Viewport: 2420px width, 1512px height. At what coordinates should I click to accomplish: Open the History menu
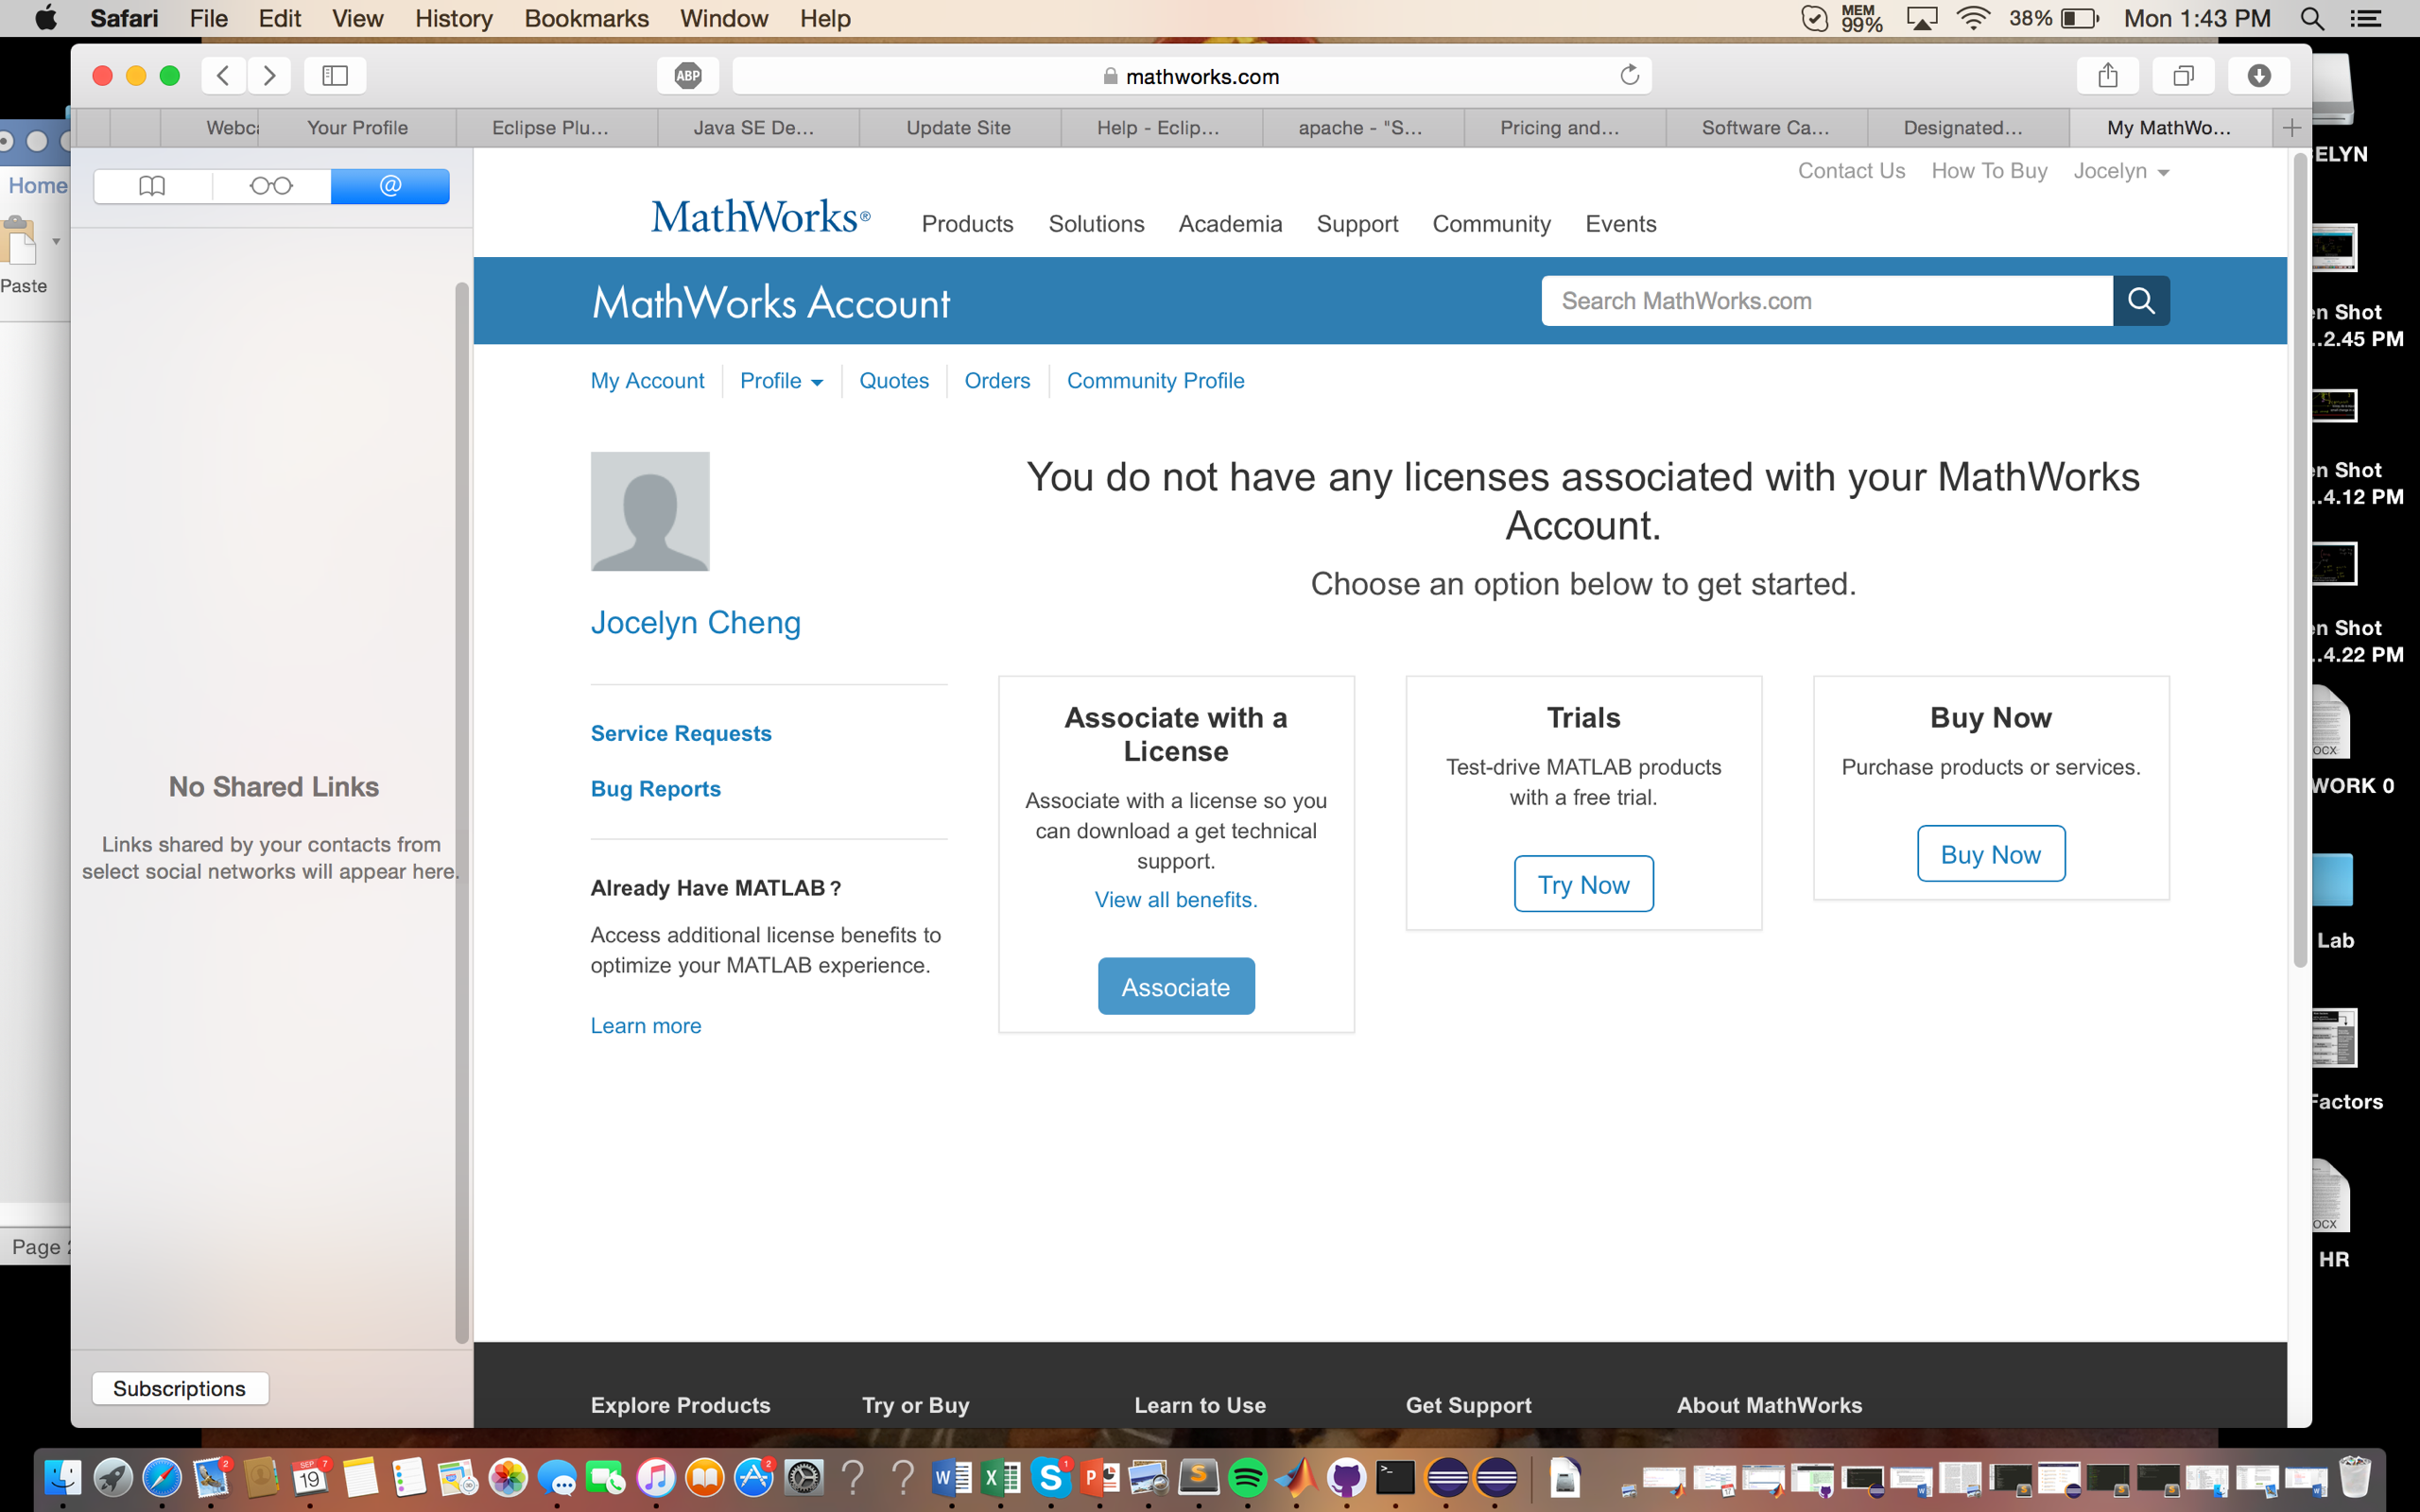[x=453, y=18]
